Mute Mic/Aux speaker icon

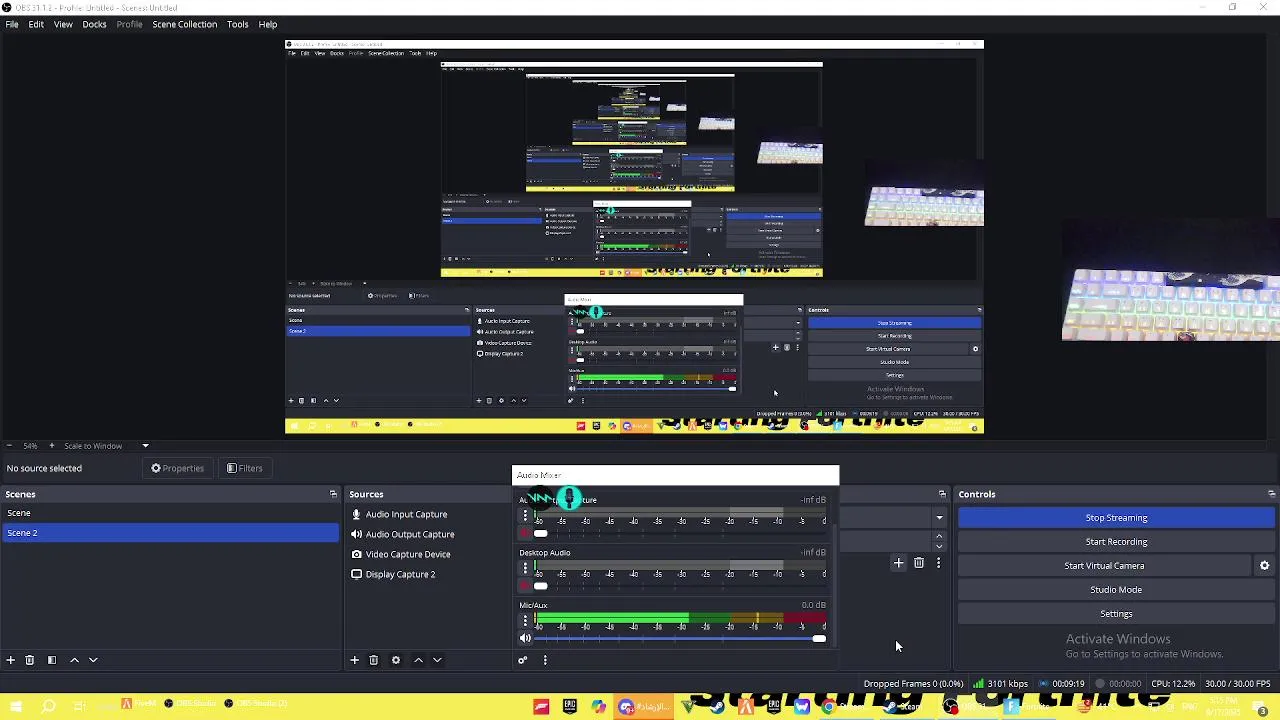pyautogui.click(x=525, y=639)
